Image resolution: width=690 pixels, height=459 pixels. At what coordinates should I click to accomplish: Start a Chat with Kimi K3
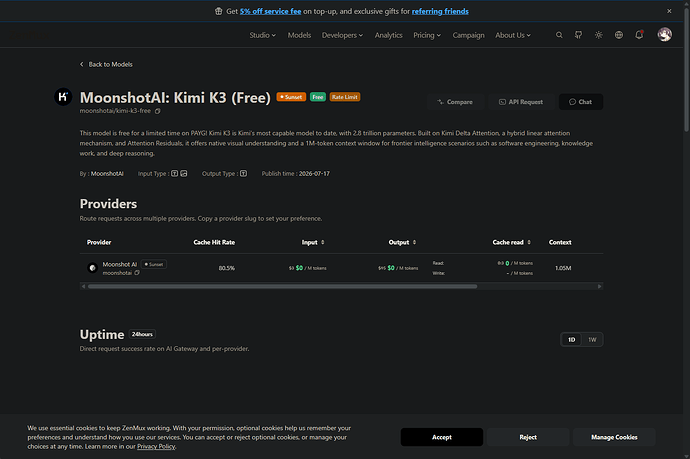(x=581, y=102)
